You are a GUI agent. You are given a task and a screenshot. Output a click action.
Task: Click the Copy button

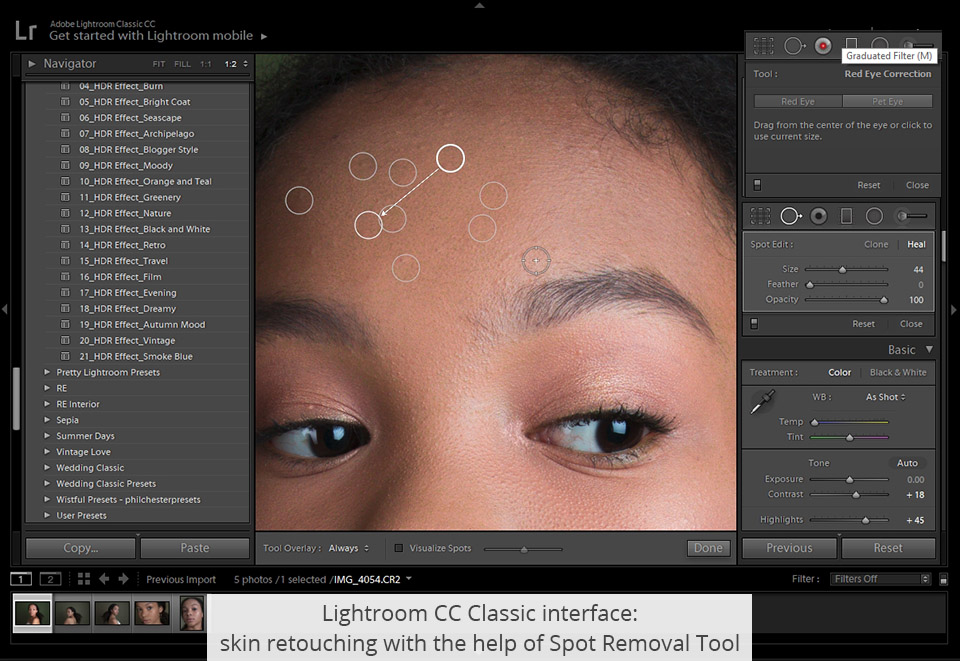[79, 547]
